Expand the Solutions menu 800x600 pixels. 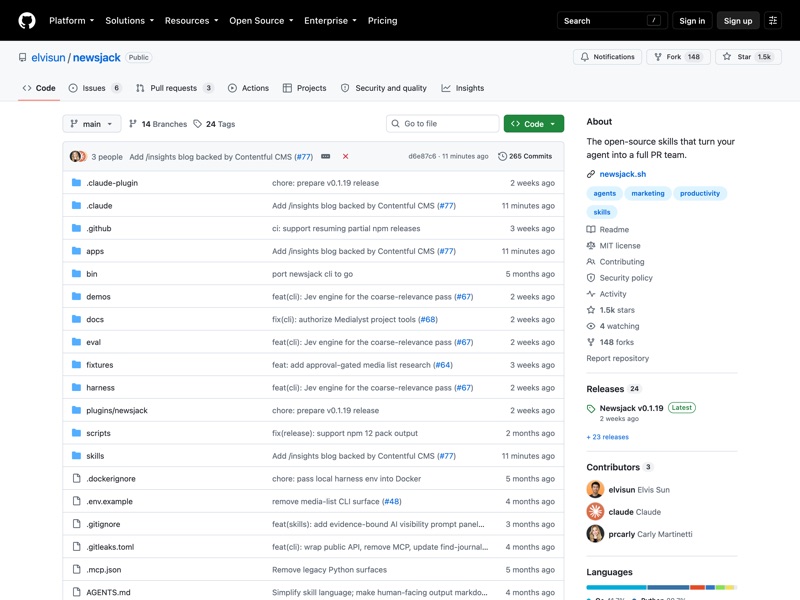[x=130, y=20]
